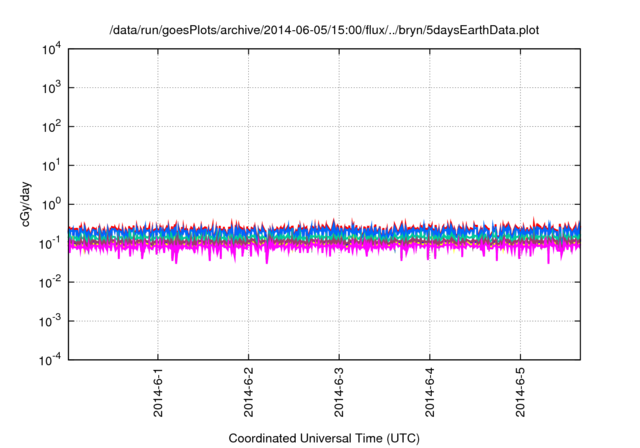Select the 10^-3 y-axis tick label
The image size is (640, 448).
[46, 322]
